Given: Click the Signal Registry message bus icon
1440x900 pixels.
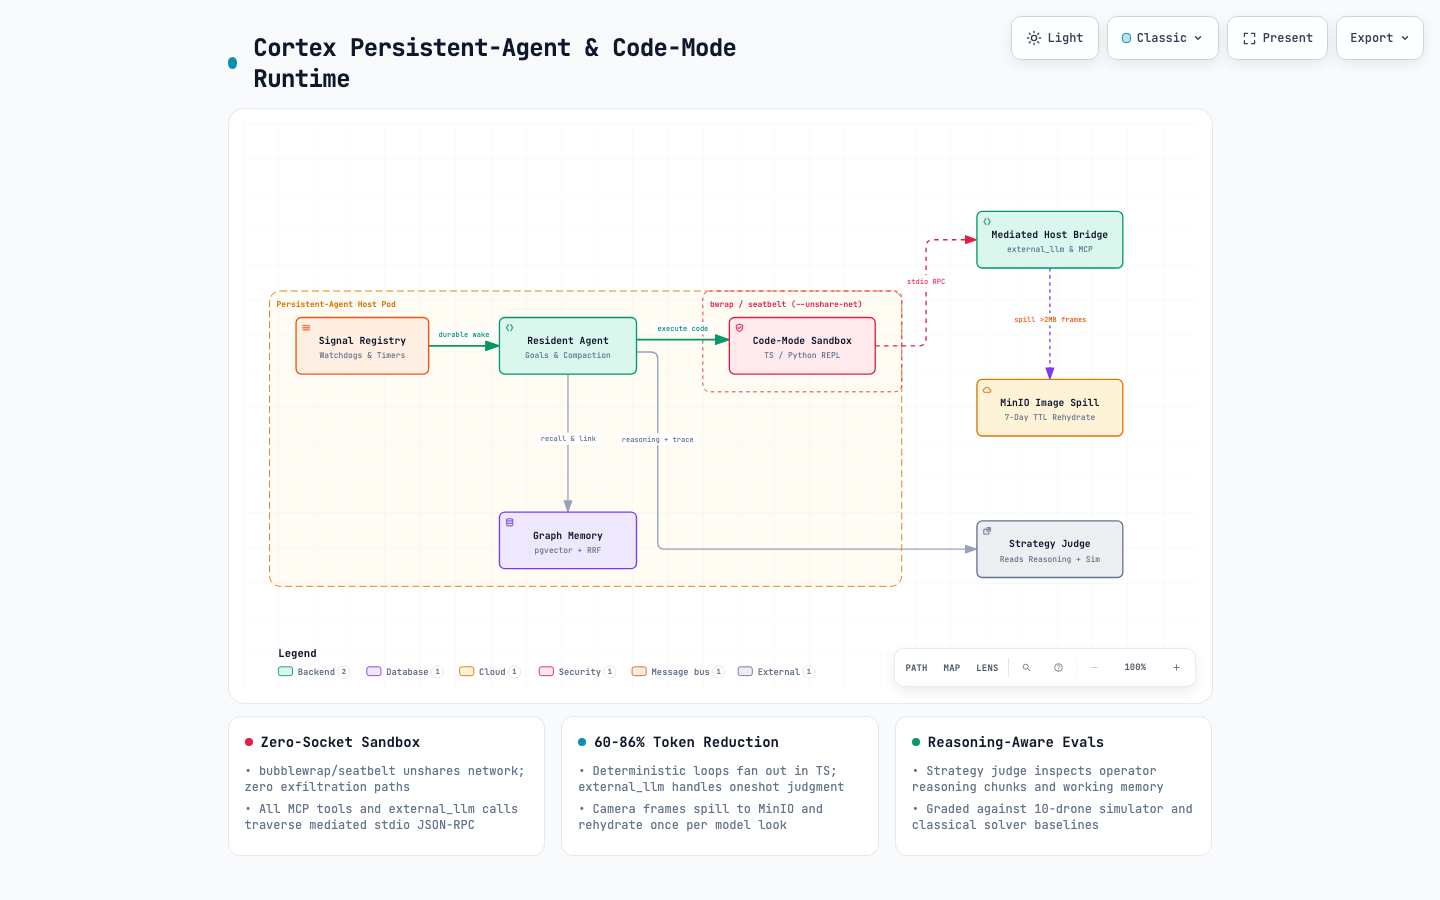Looking at the screenshot, I should (306, 328).
